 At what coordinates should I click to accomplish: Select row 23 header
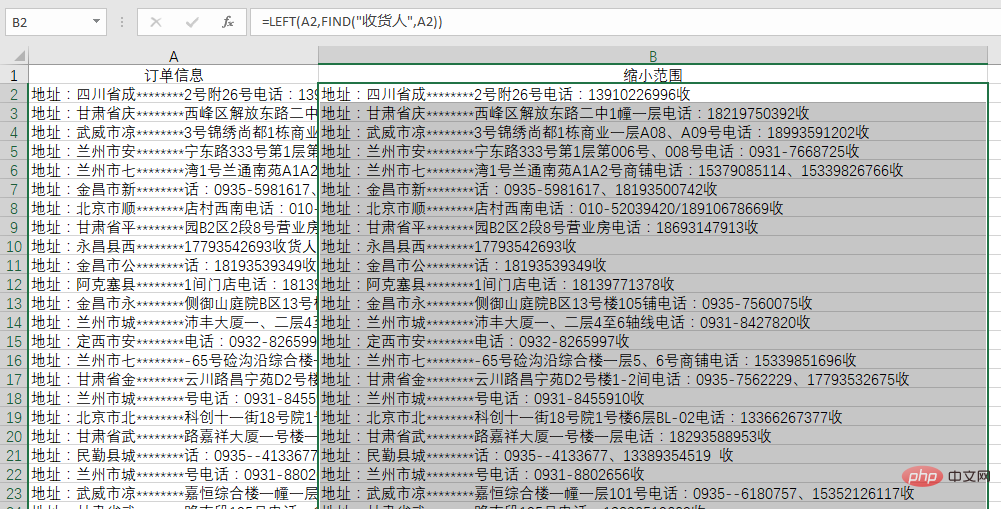14,493
